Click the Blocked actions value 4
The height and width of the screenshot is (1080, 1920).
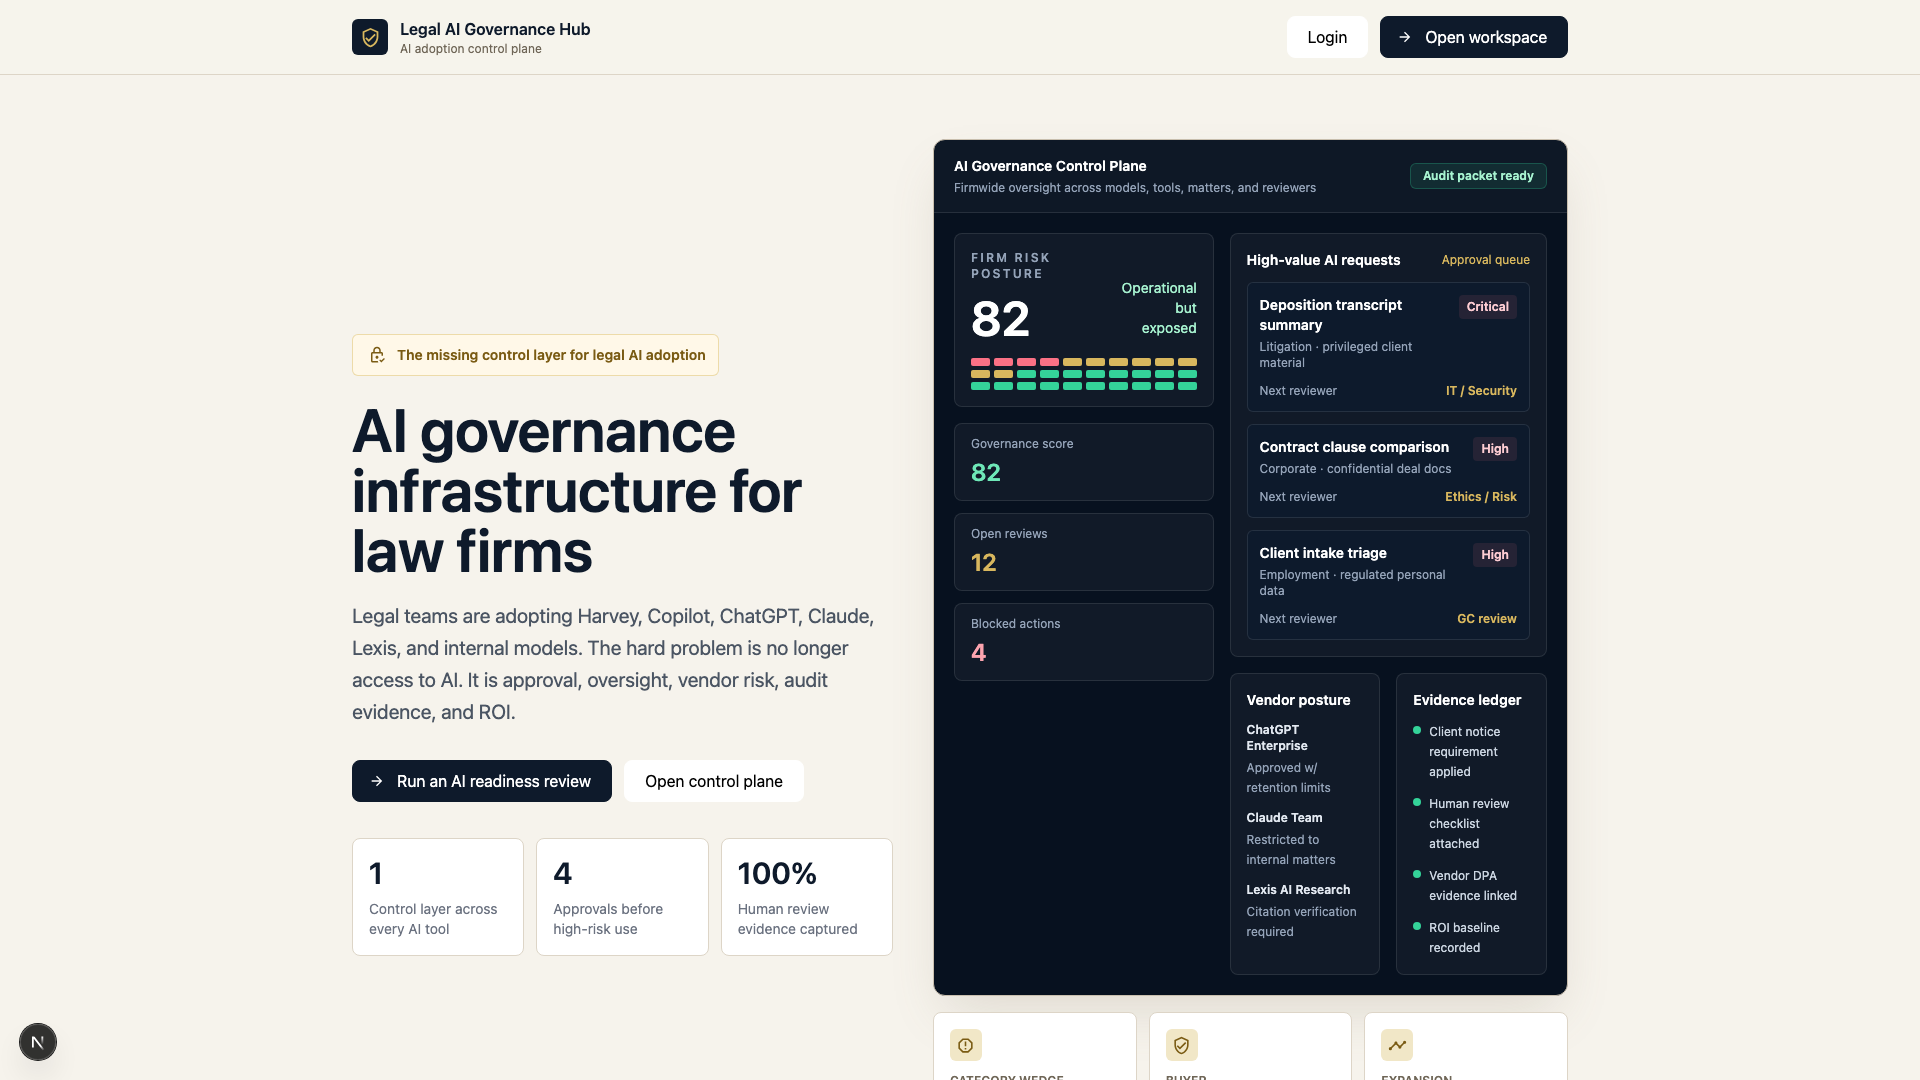click(x=979, y=653)
